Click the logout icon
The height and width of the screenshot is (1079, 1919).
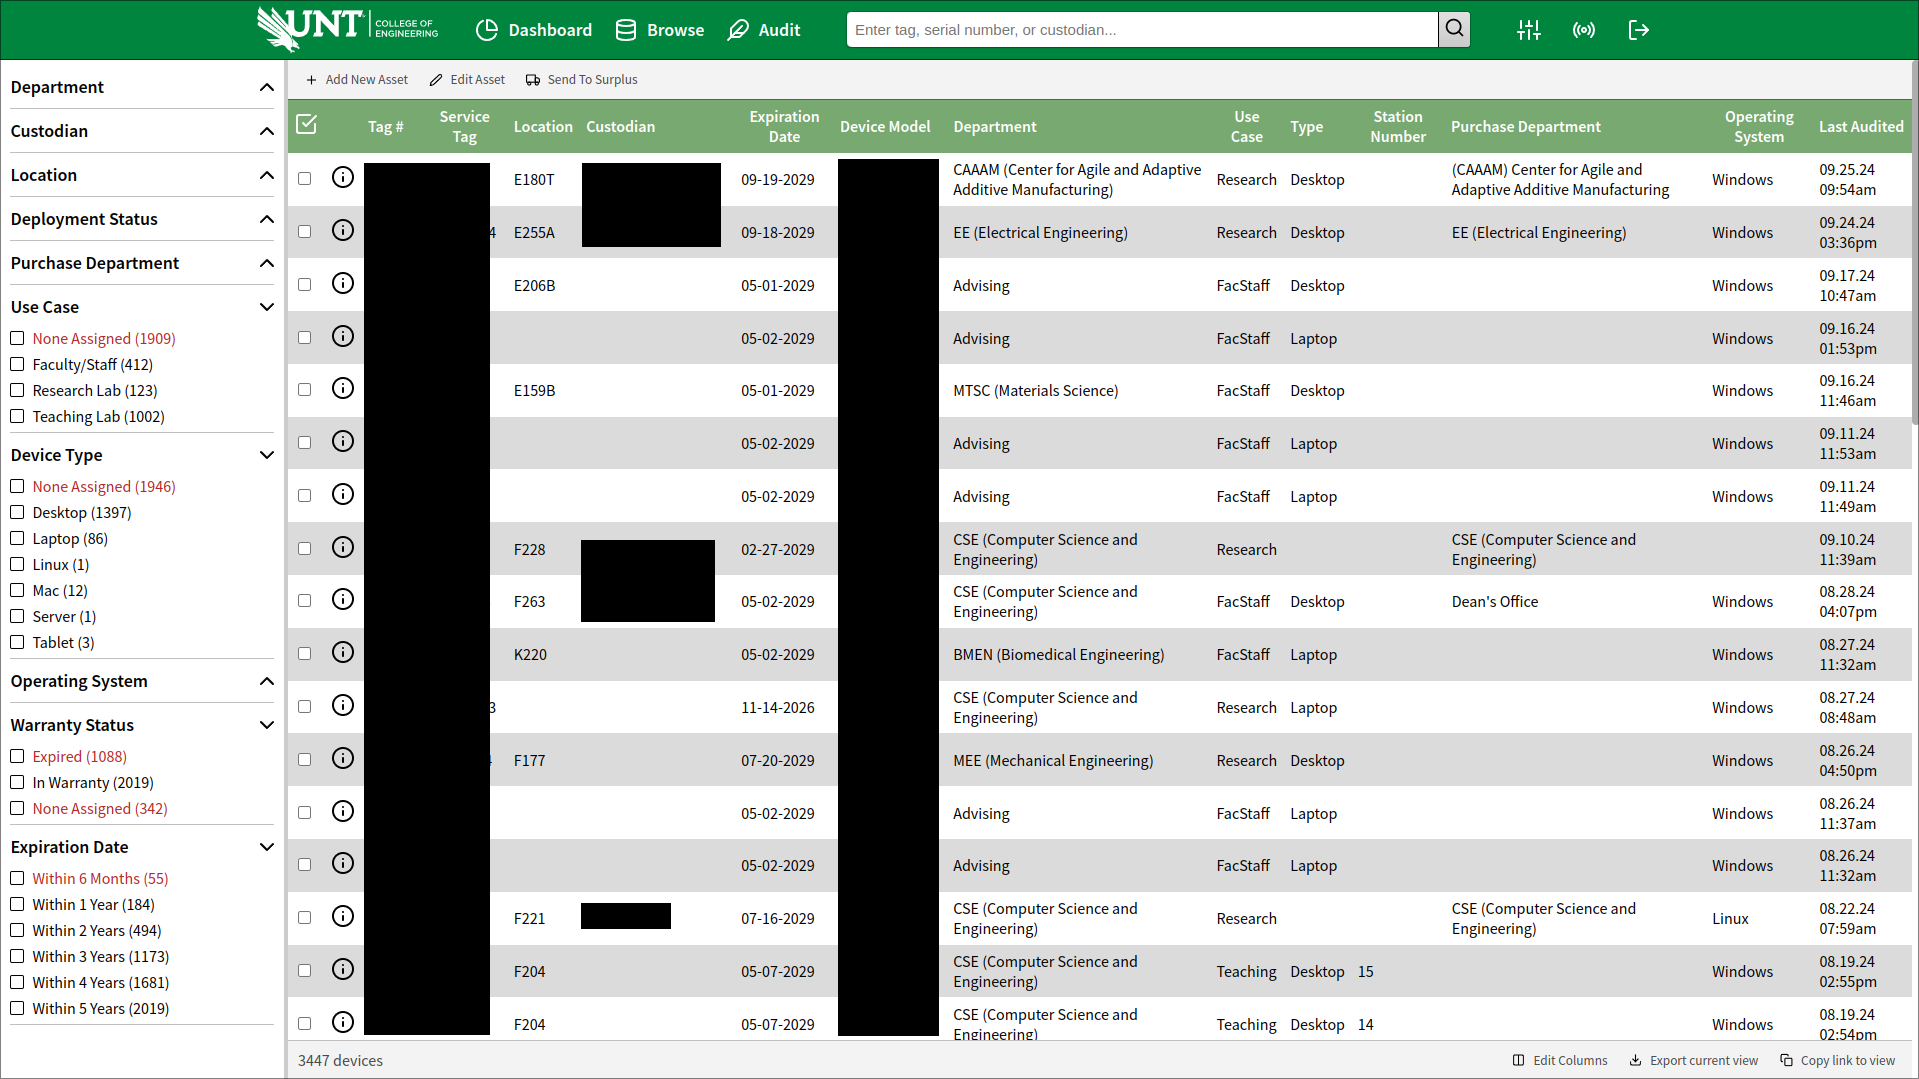[x=1638, y=30]
